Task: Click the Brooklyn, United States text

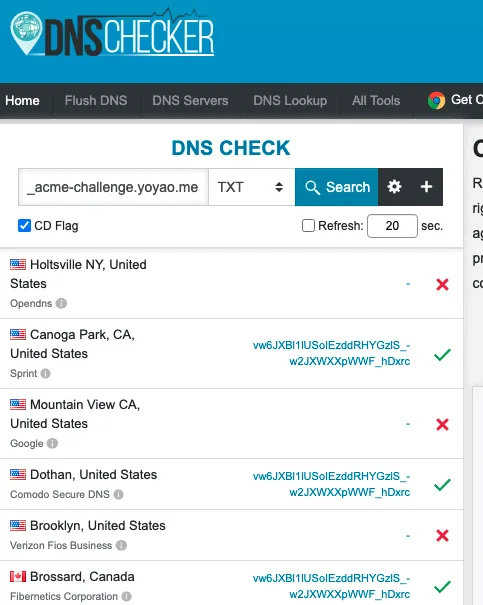Action: tap(98, 526)
